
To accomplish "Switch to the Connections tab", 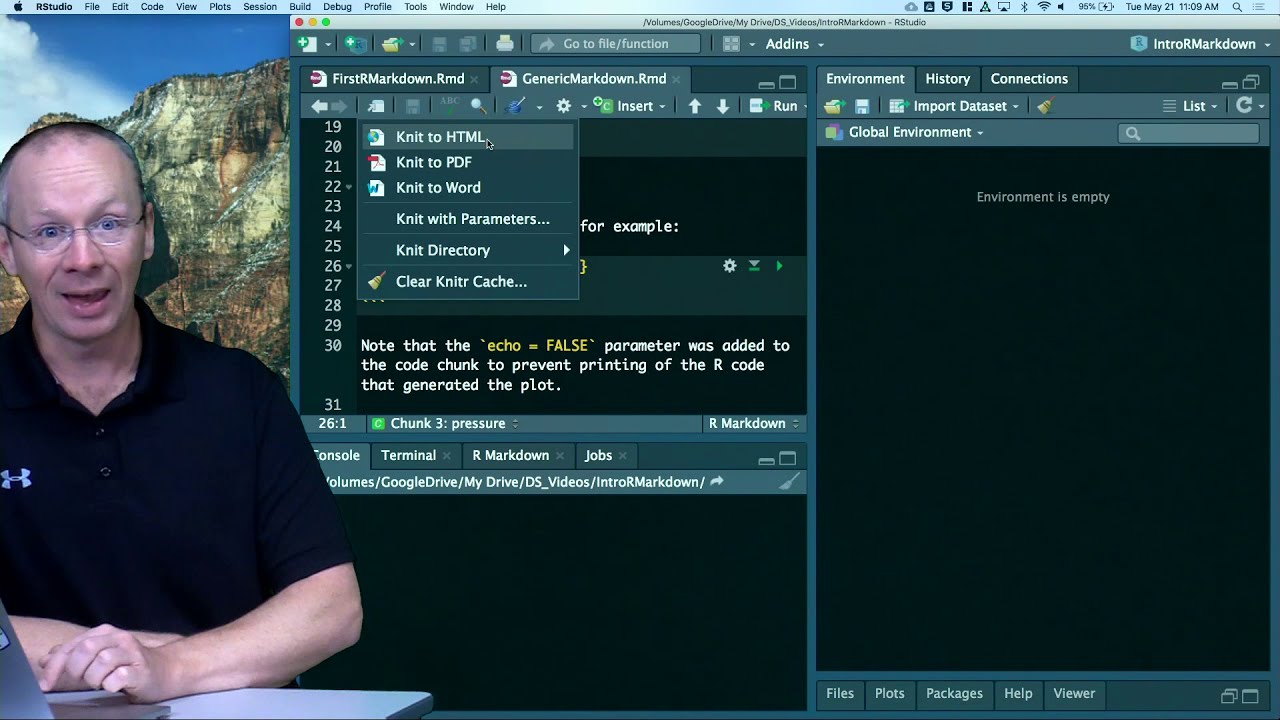I will (x=1029, y=79).
